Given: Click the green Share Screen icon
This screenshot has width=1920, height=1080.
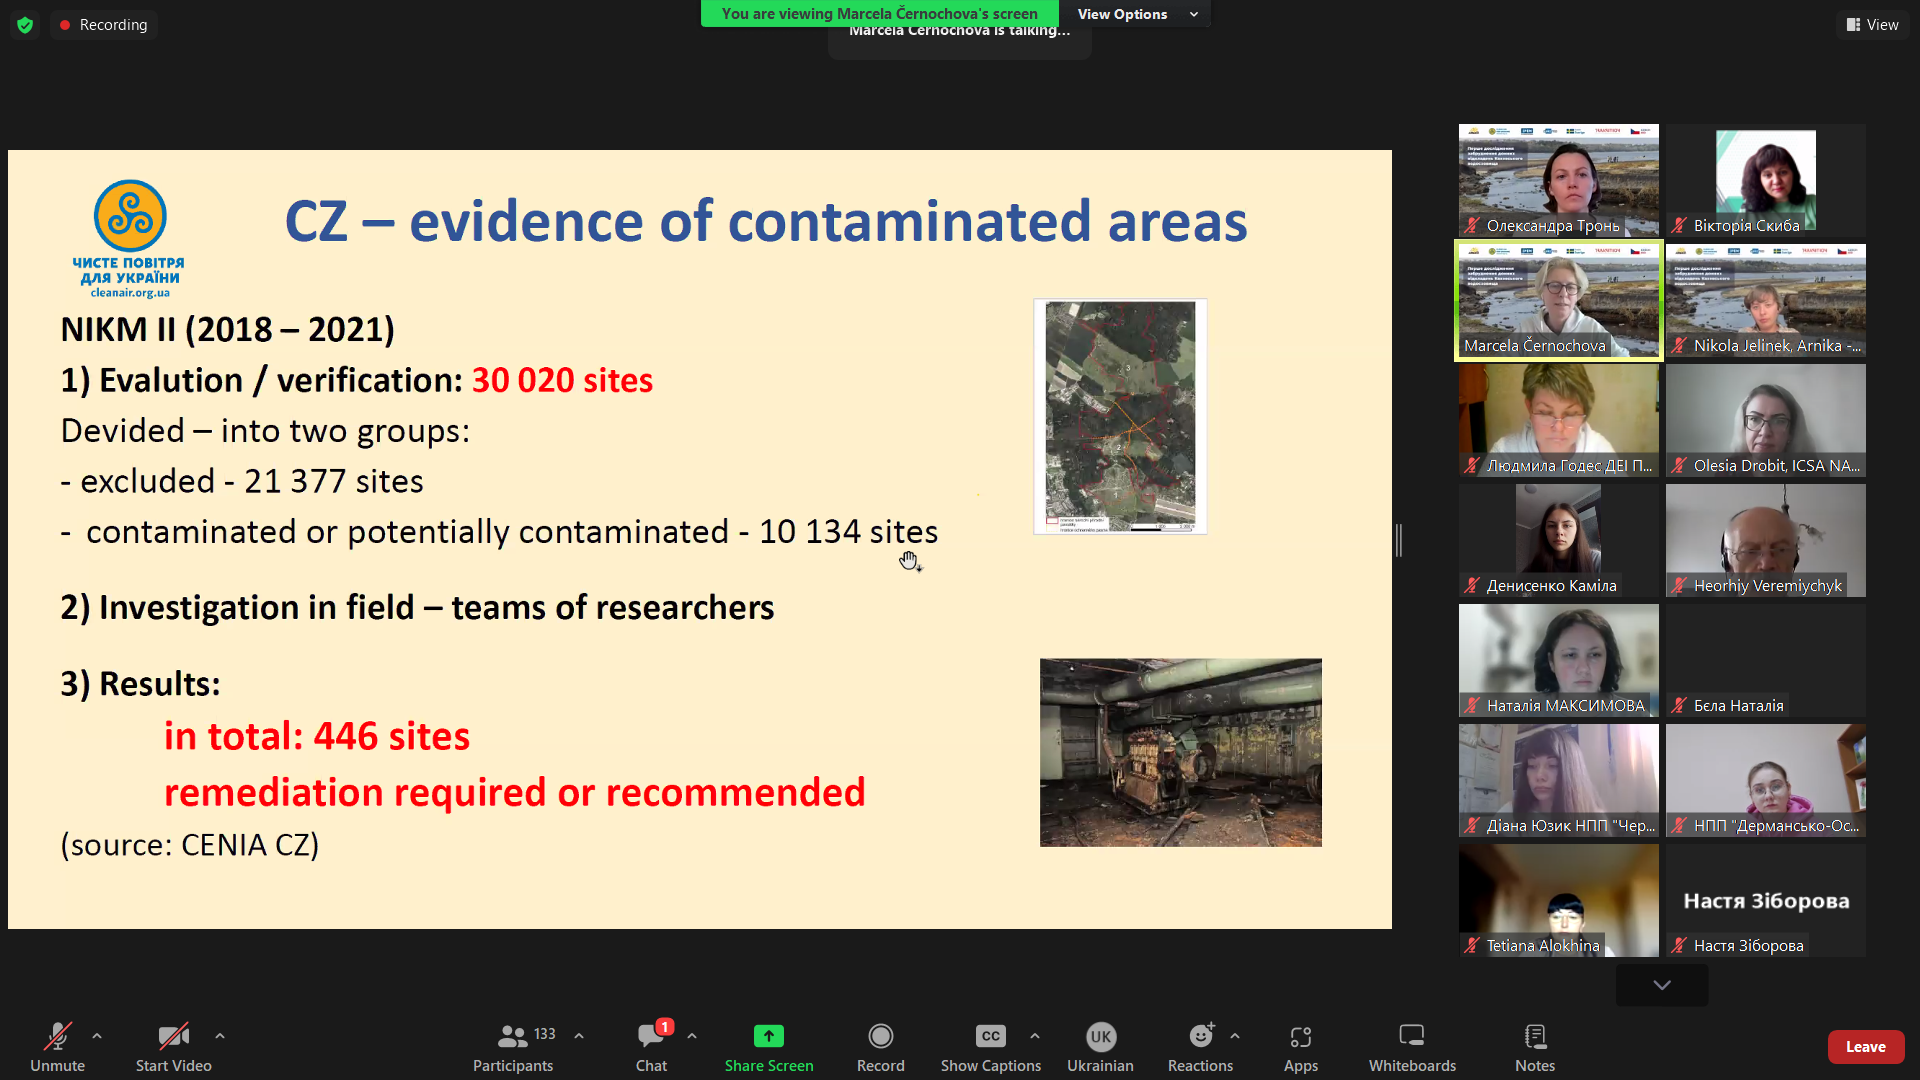Looking at the screenshot, I should click(768, 1037).
